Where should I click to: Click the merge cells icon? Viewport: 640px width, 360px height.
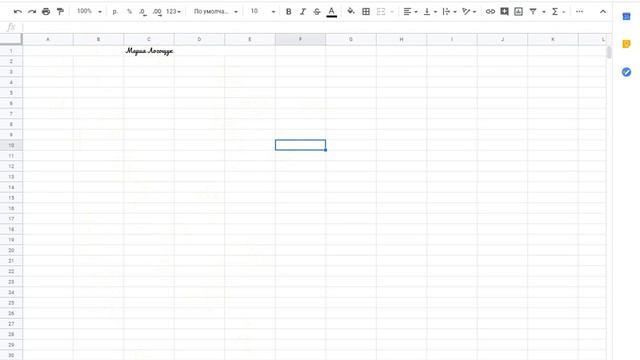click(x=381, y=11)
